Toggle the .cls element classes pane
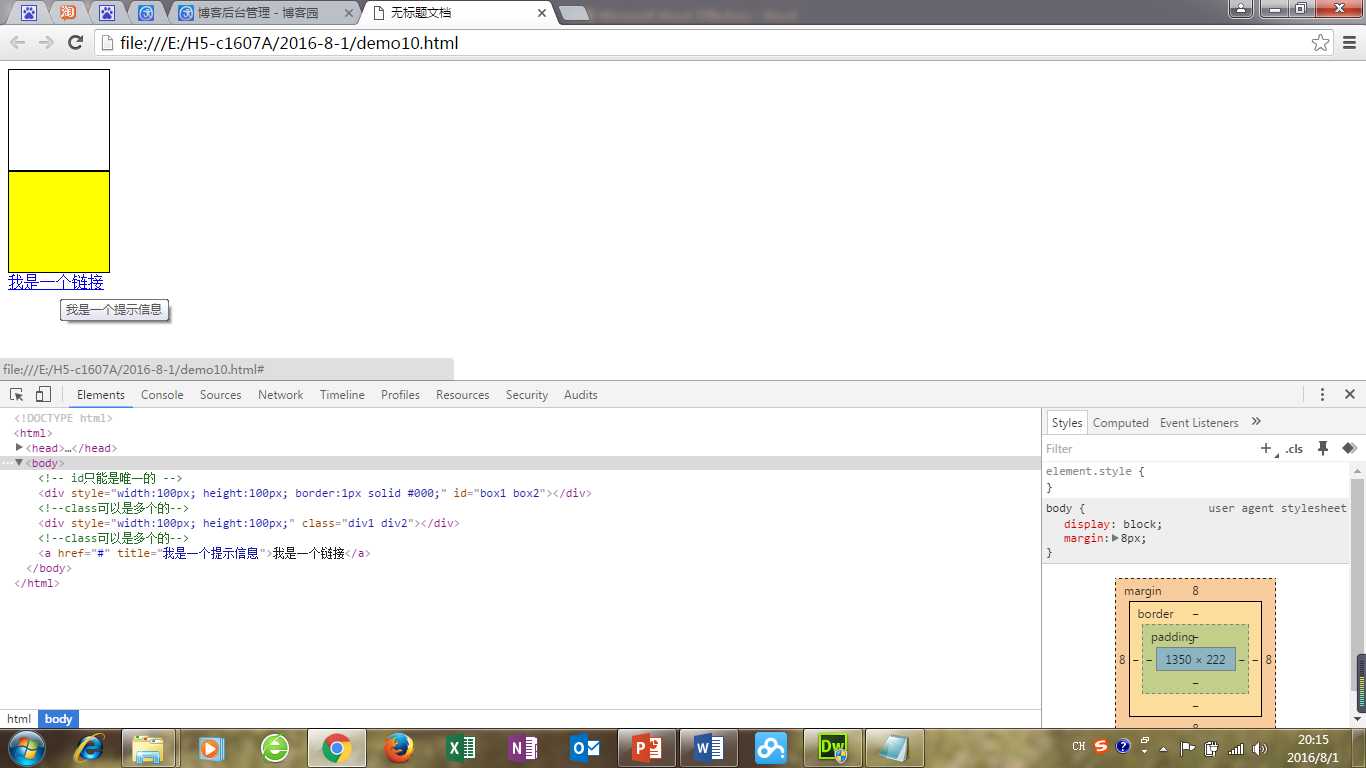This screenshot has width=1366, height=768. tap(1295, 449)
